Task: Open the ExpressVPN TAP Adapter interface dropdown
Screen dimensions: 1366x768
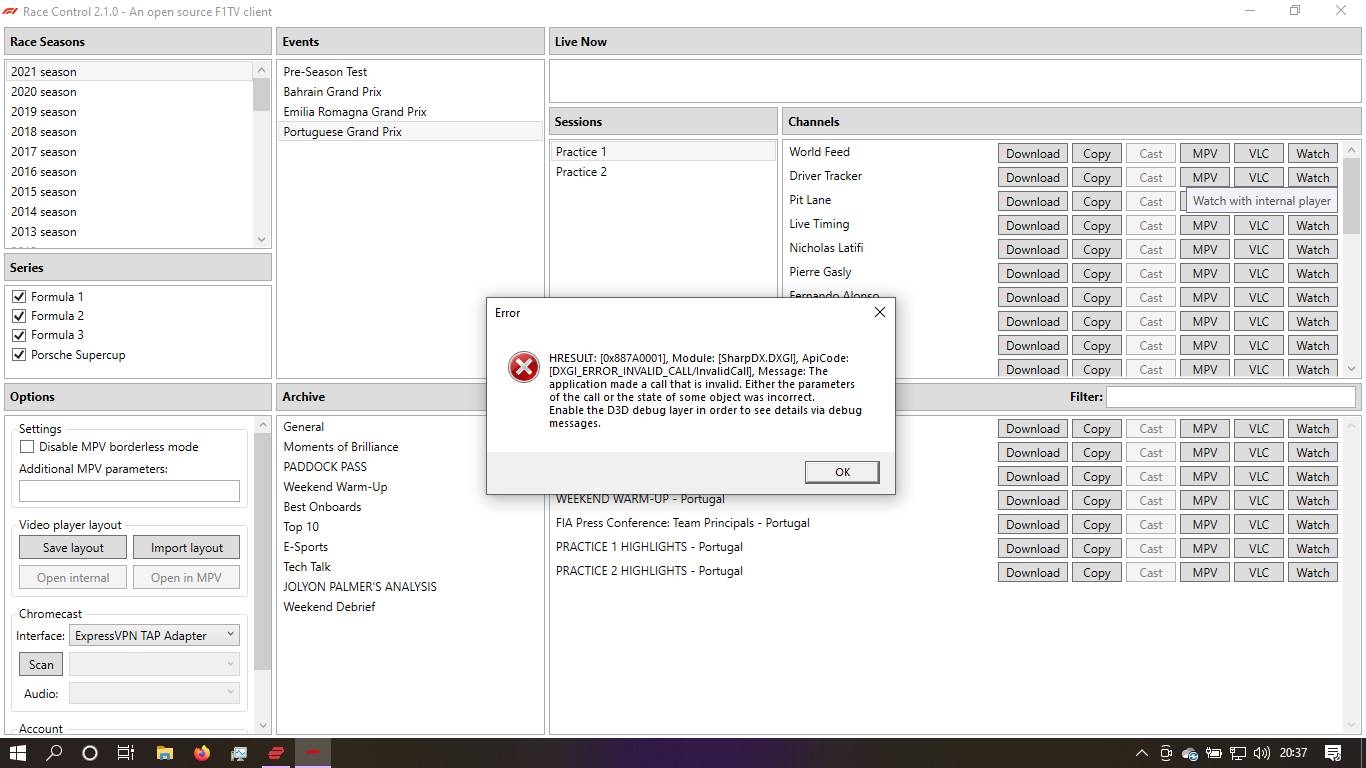Action: [154, 634]
